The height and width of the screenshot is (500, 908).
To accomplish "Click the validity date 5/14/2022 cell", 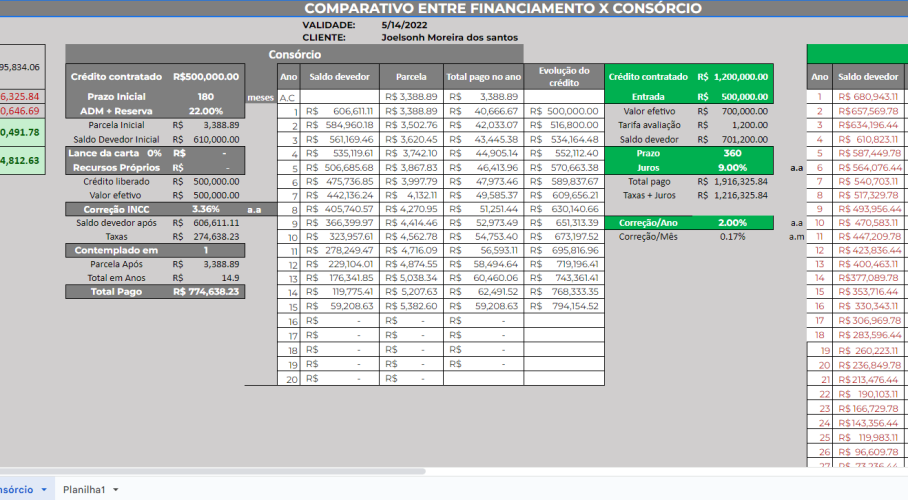I will pos(400,23).
